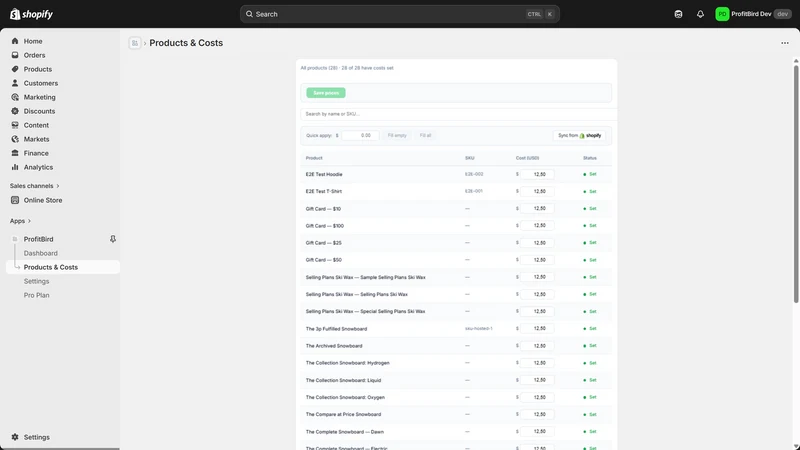This screenshot has width=800, height=450.
Task: Open the Sidekick assistant icon in top bar
Action: click(x=678, y=14)
